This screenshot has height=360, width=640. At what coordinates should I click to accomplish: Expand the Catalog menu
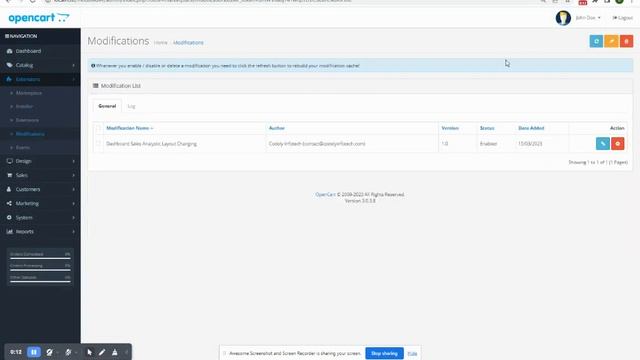point(40,65)
